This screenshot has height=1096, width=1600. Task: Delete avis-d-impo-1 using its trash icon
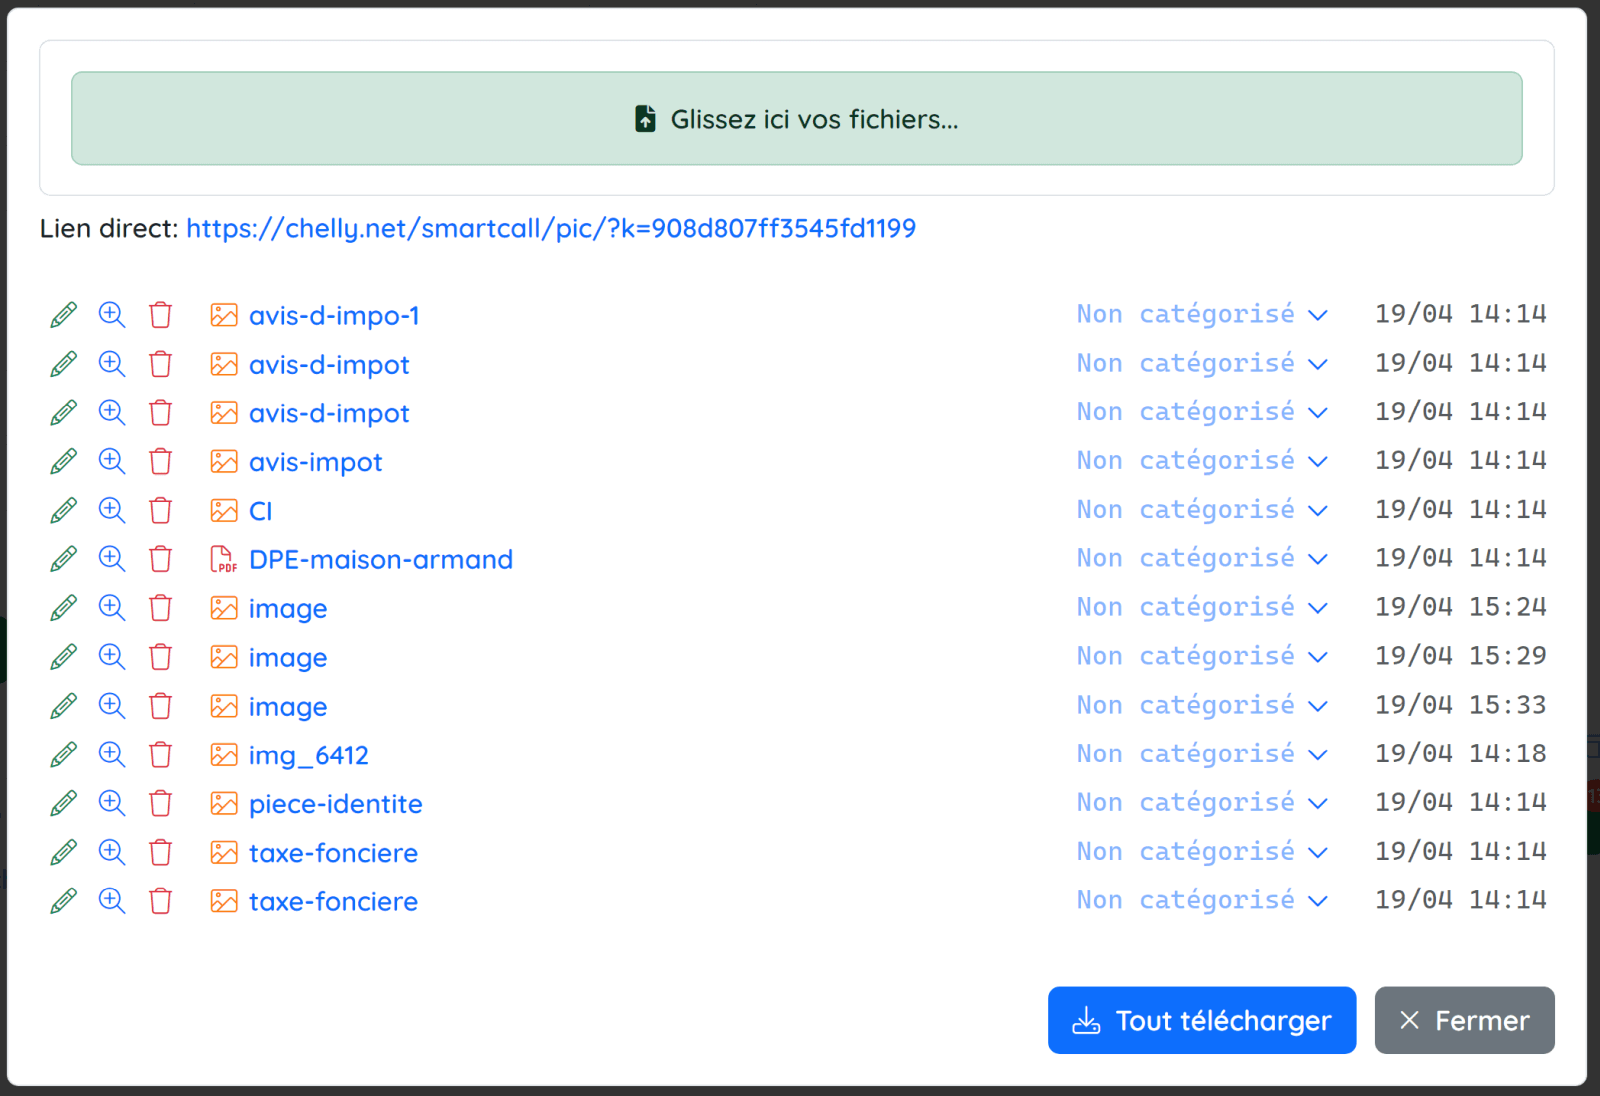pos(160,315)
